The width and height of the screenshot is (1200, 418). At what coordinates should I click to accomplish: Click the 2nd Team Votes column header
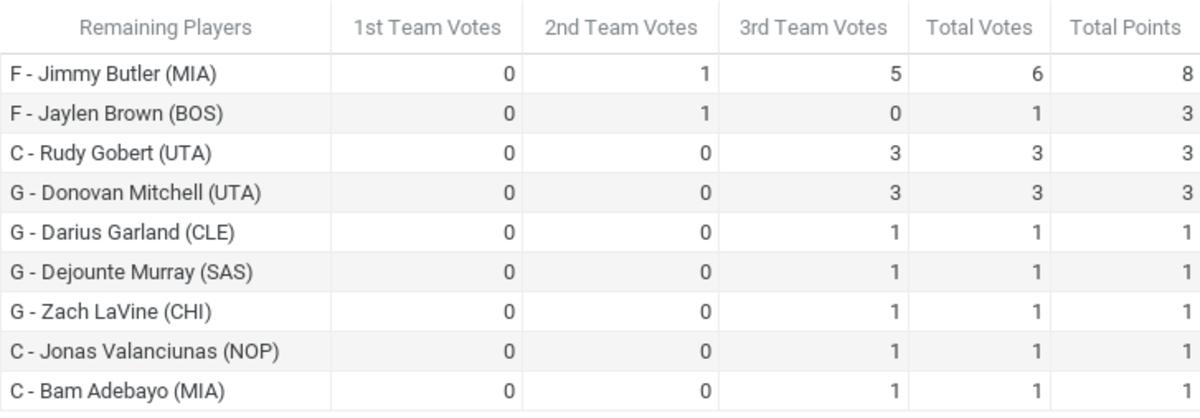click(620, 28)
